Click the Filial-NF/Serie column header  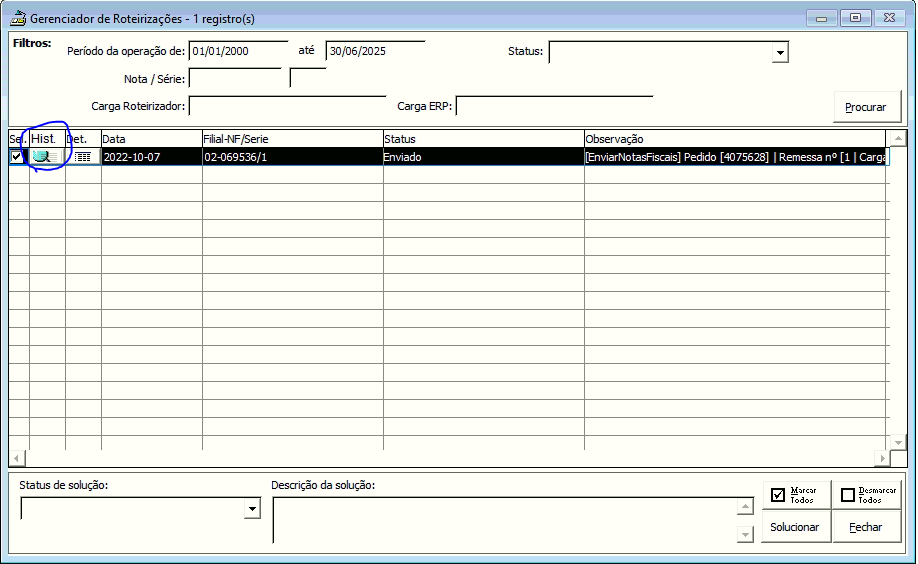click(293, 139)
